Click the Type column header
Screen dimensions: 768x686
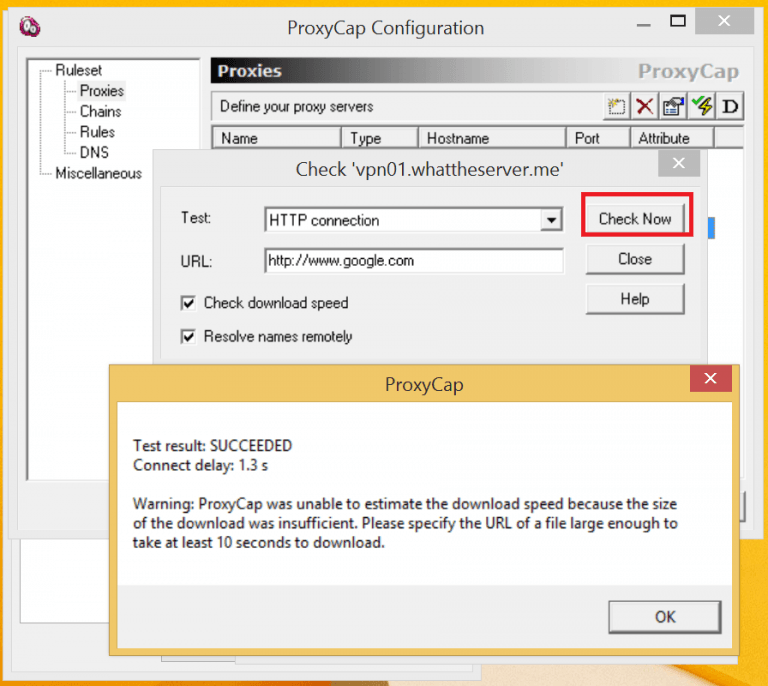(380, 138)
